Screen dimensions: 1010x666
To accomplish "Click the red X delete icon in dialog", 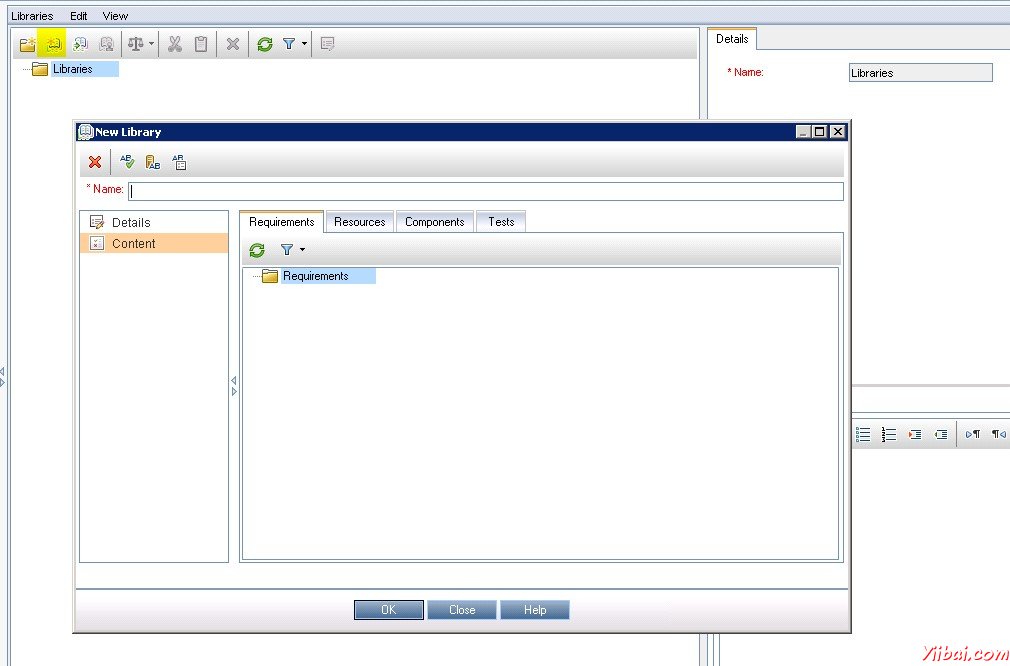I will point(95,162).
